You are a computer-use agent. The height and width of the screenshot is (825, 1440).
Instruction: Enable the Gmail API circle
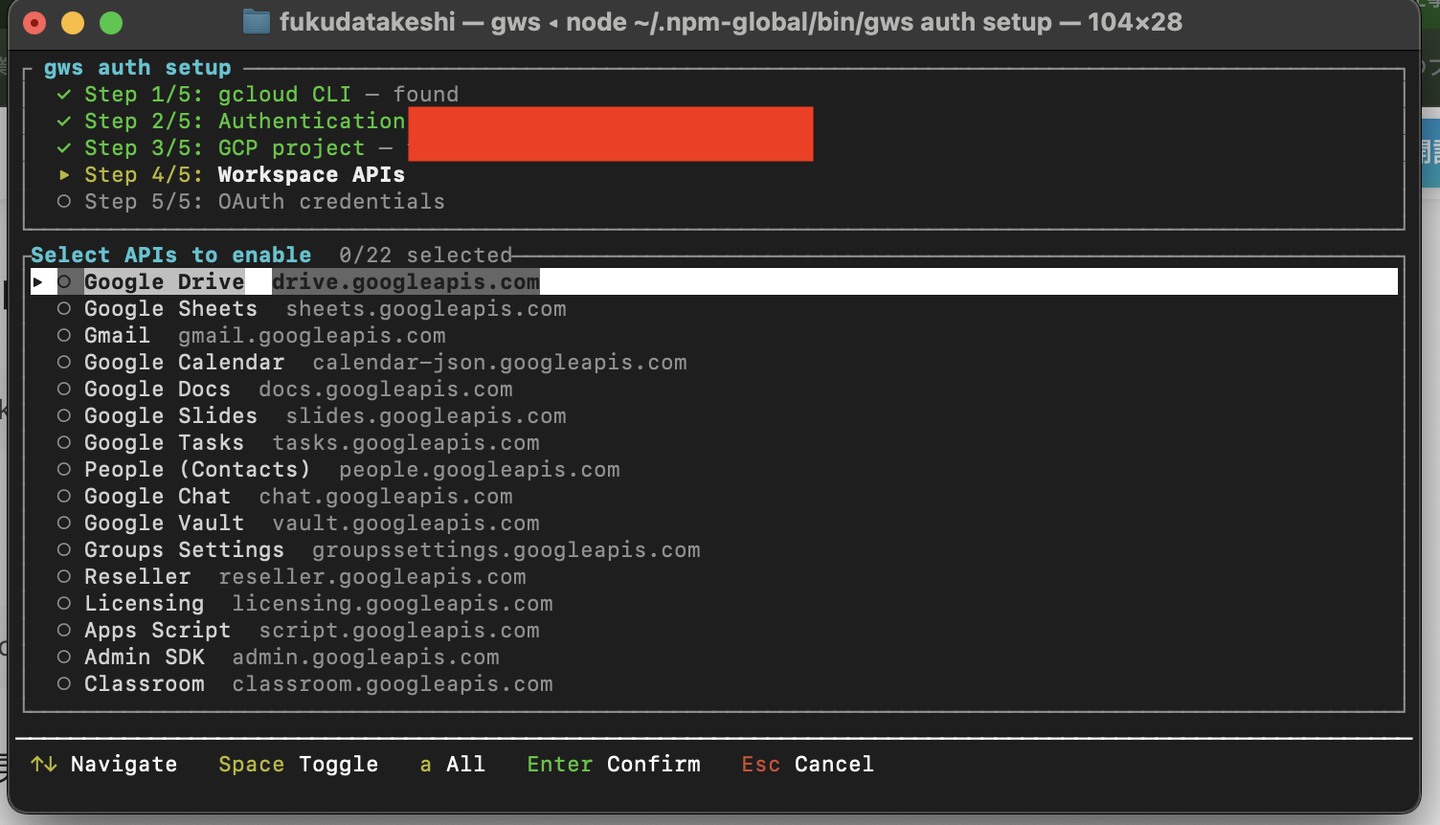(x=64, y=336)
